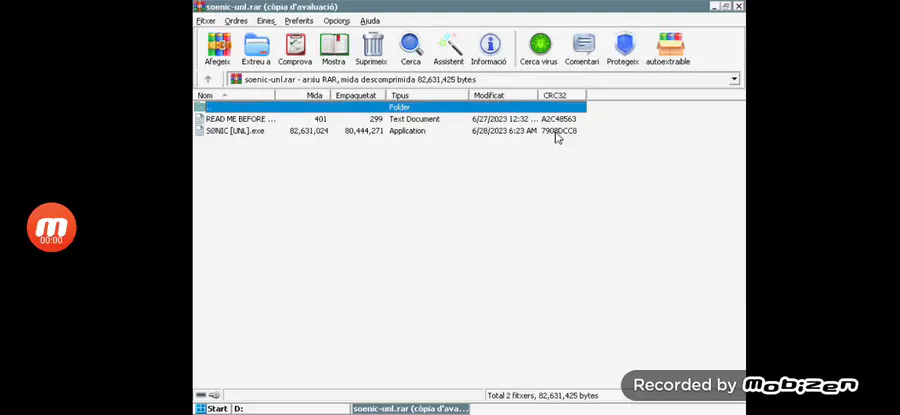Select the SØNIC [UNL].exe file name
This screenshot has width=900, height=415.
235,131
